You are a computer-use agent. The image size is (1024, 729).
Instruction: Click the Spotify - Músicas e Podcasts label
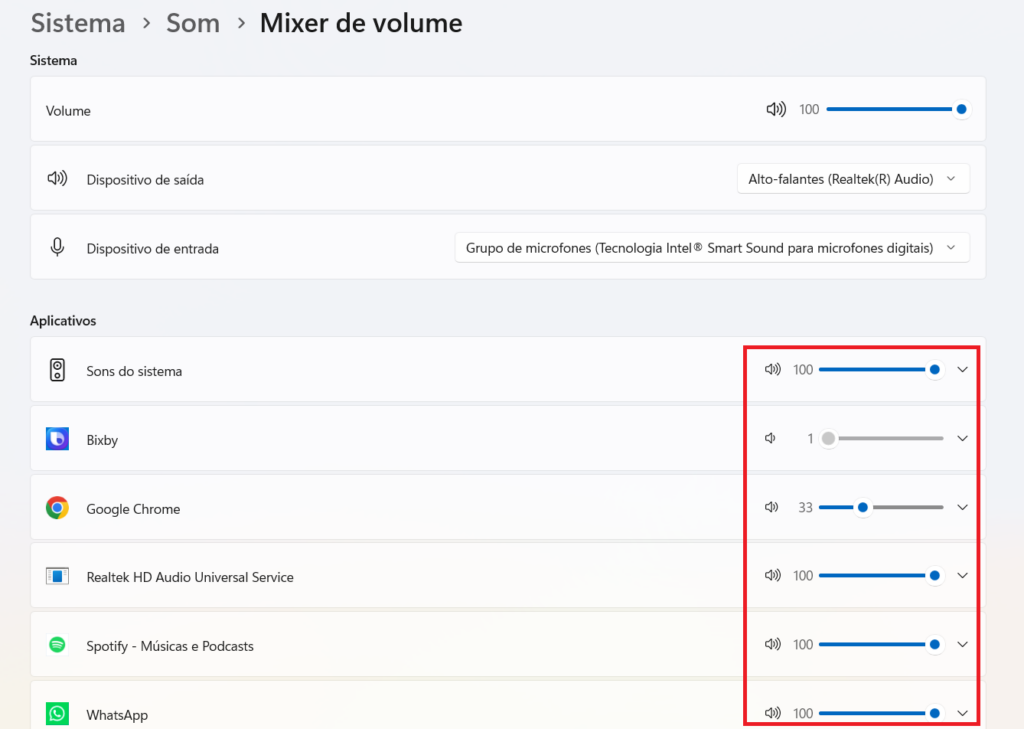coord(170,646)
